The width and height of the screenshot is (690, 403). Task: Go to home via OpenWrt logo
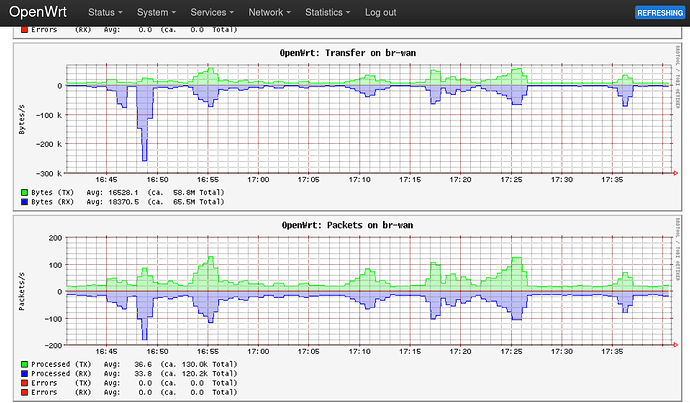[x=39, y=13]
